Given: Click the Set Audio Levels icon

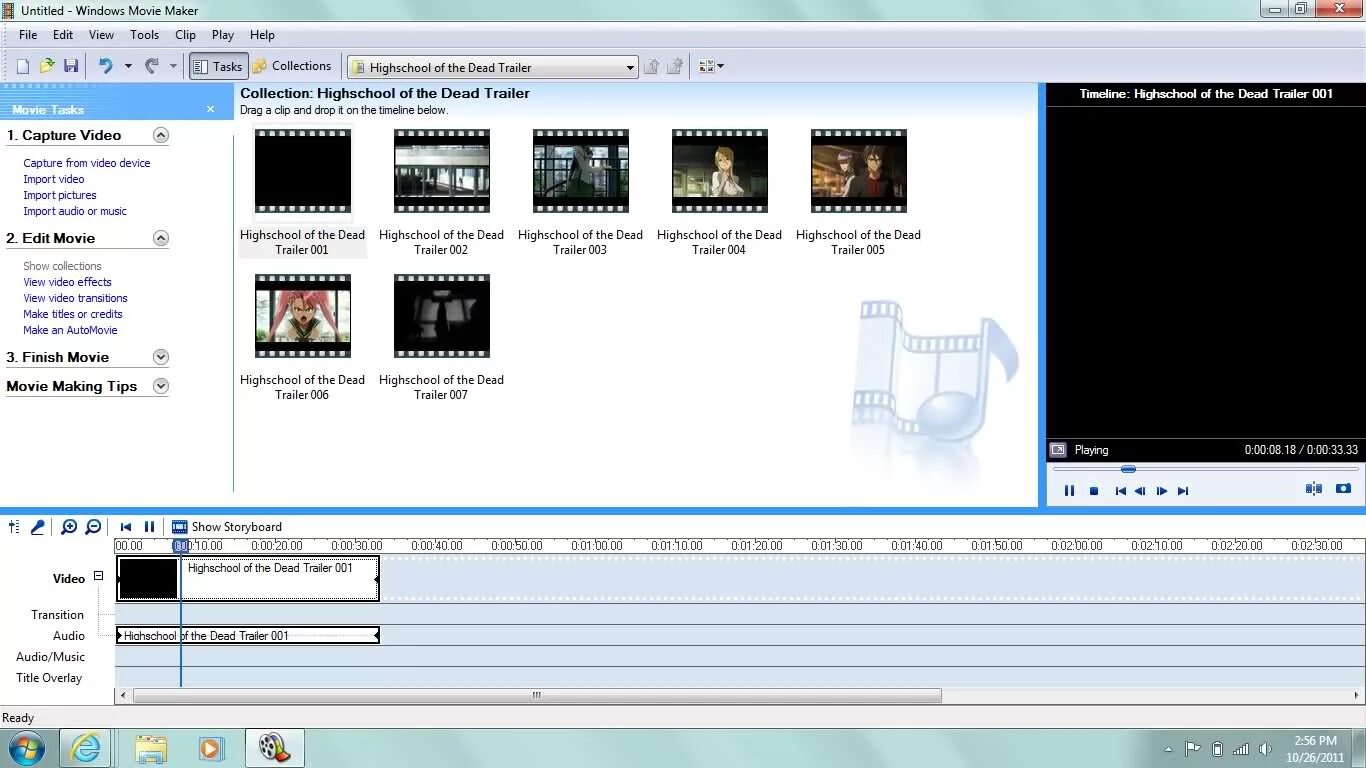Looking at the screenshot, I should (x=14, y=527).
